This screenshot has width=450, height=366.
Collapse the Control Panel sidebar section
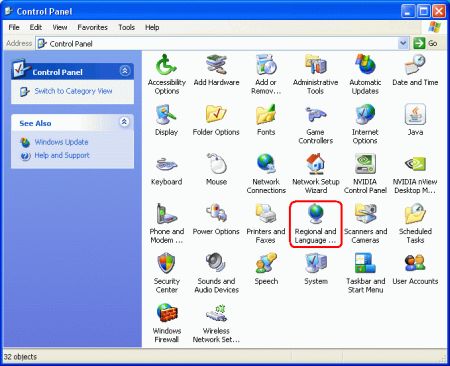[125, 71]
